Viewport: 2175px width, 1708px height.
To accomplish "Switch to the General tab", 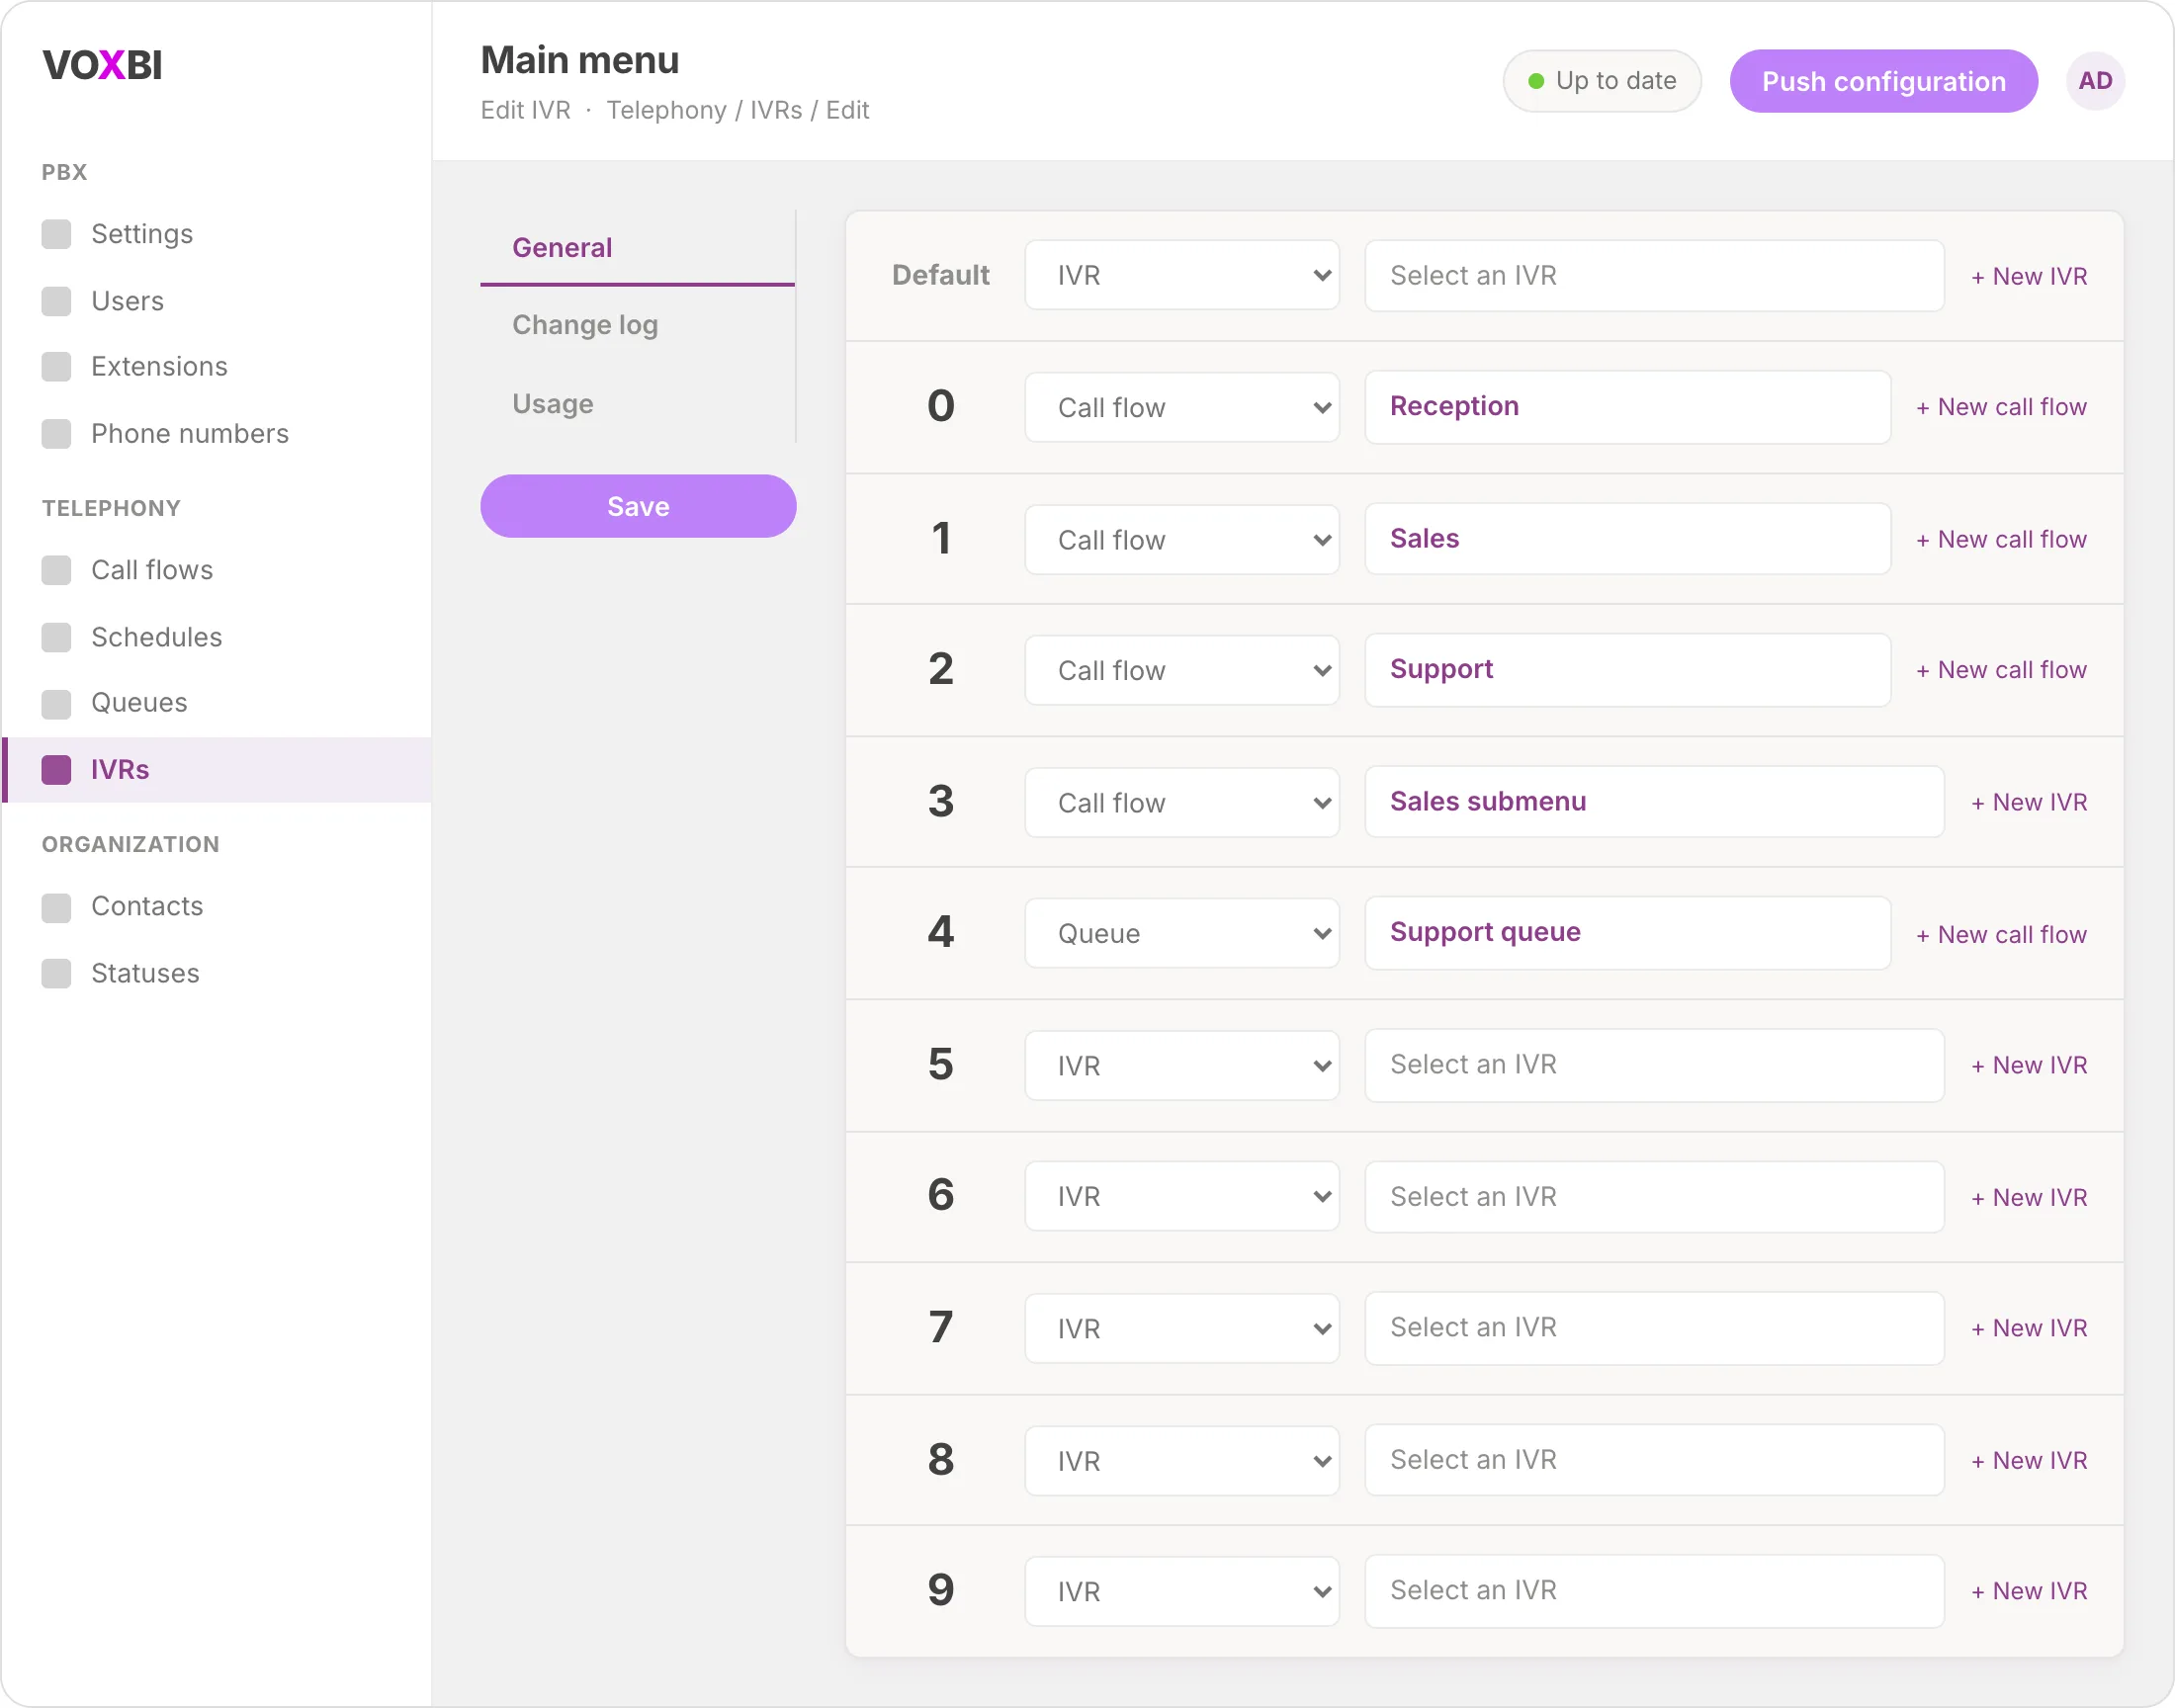I will pos(637,248).
